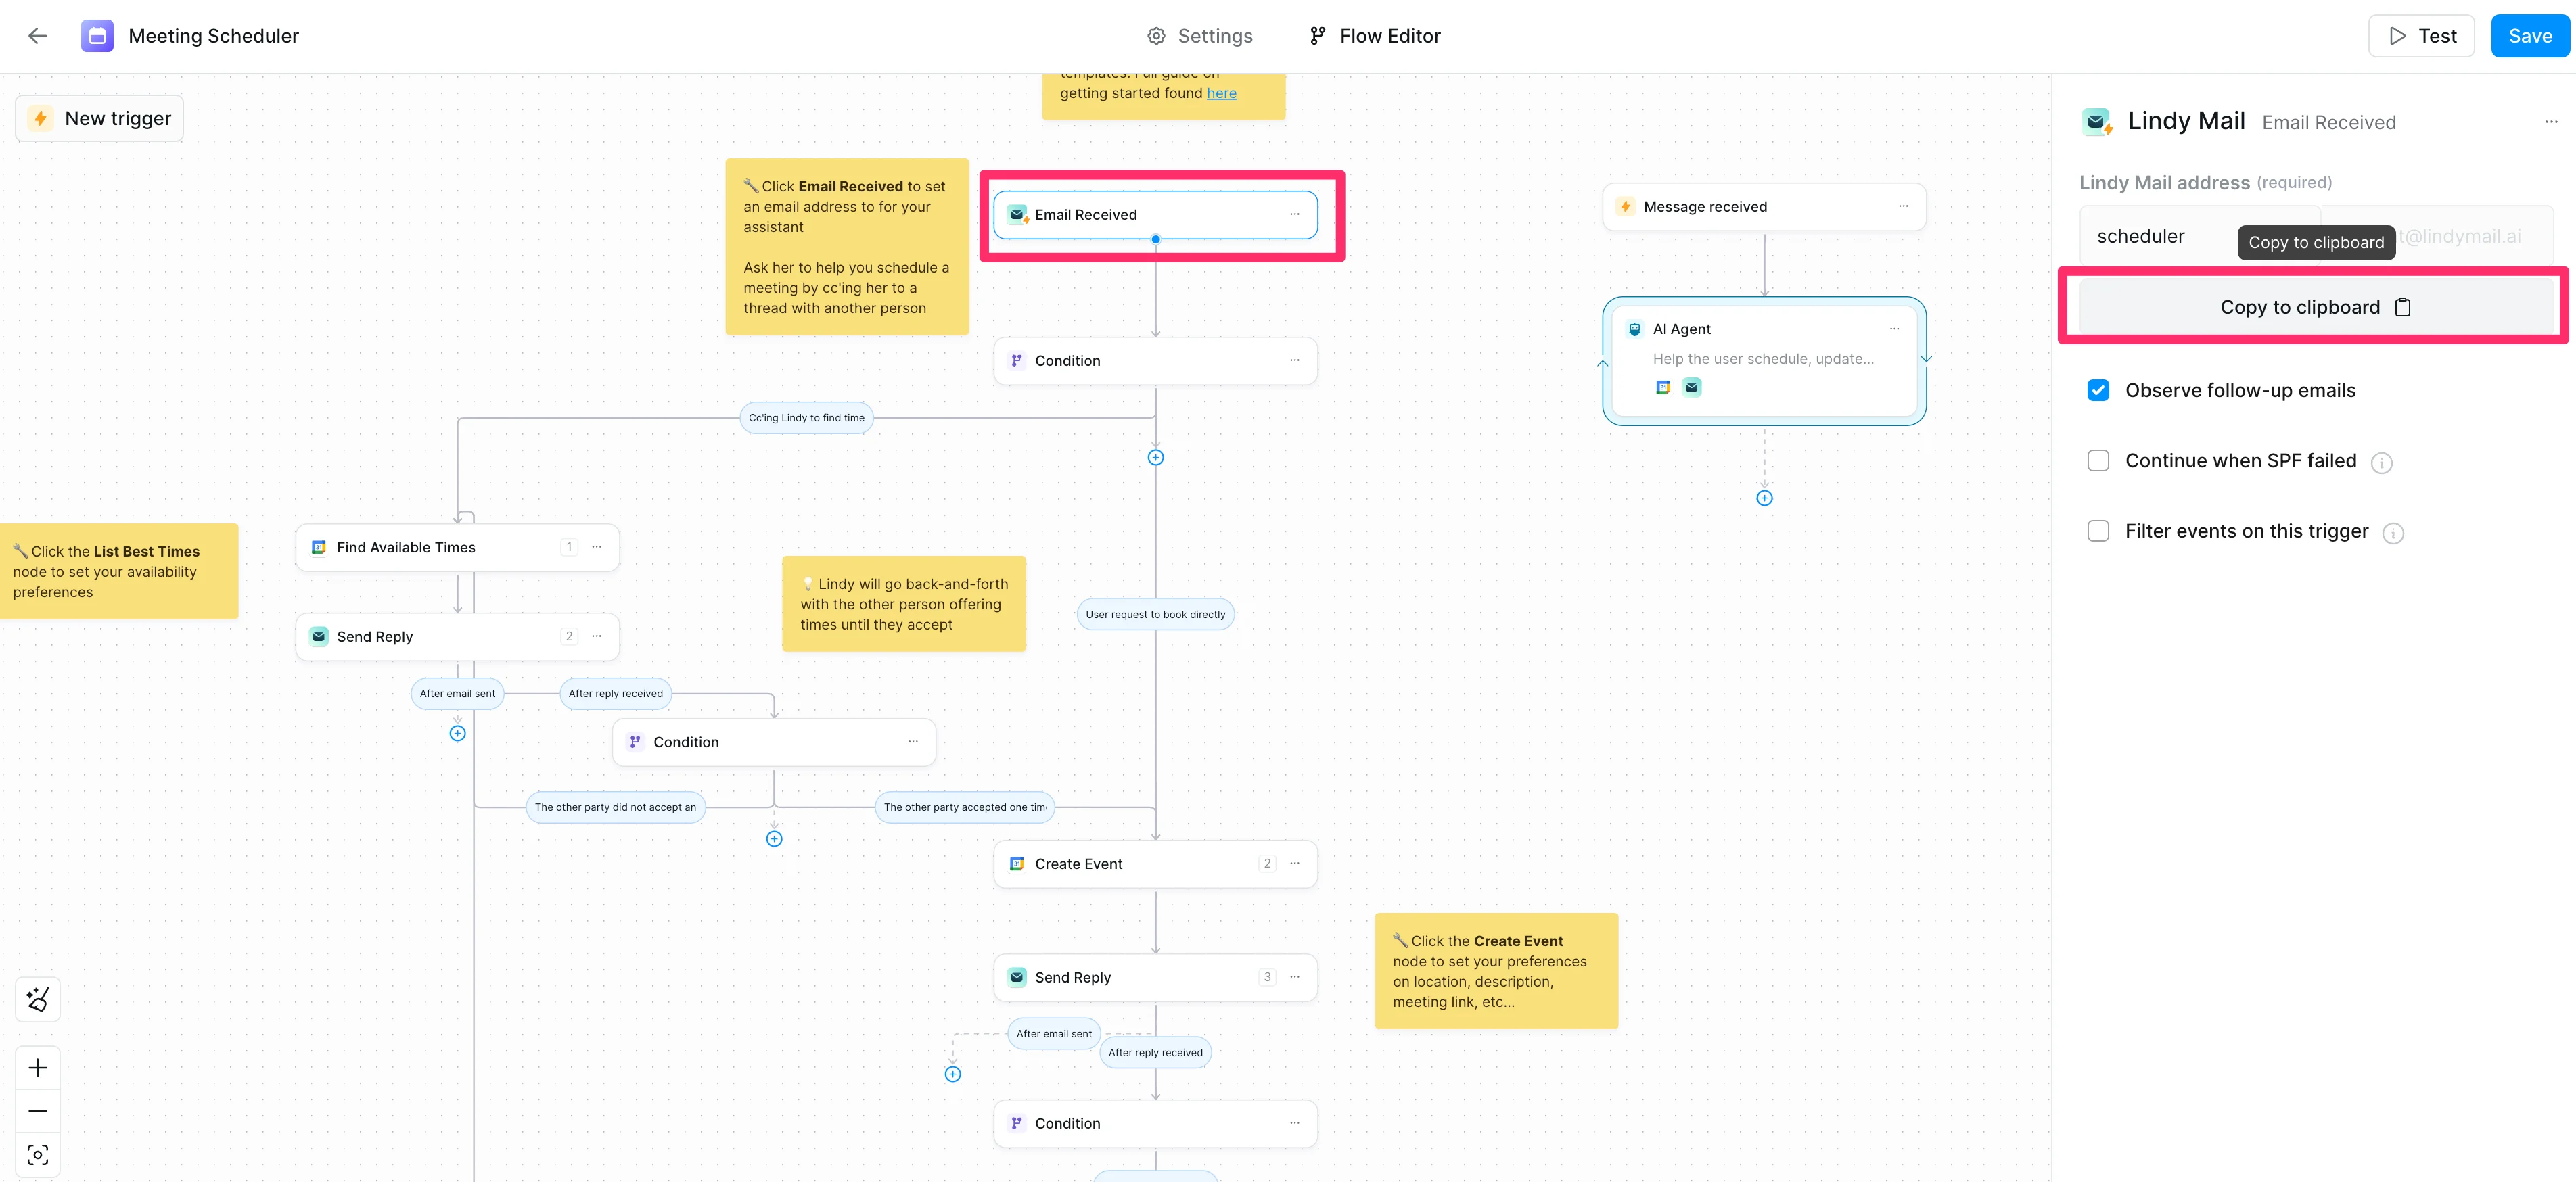The image size is (2576, 1182).
Task: Click the fit-to-view focus icon
Action: point(38,1155)
